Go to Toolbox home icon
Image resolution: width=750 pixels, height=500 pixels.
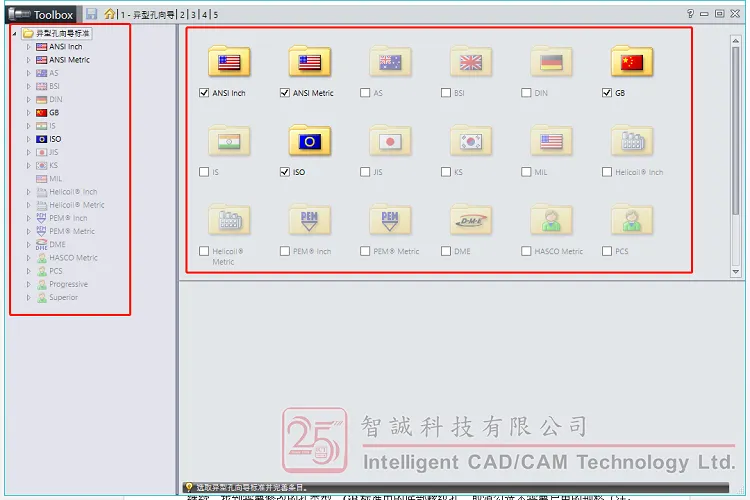[110, 14]
